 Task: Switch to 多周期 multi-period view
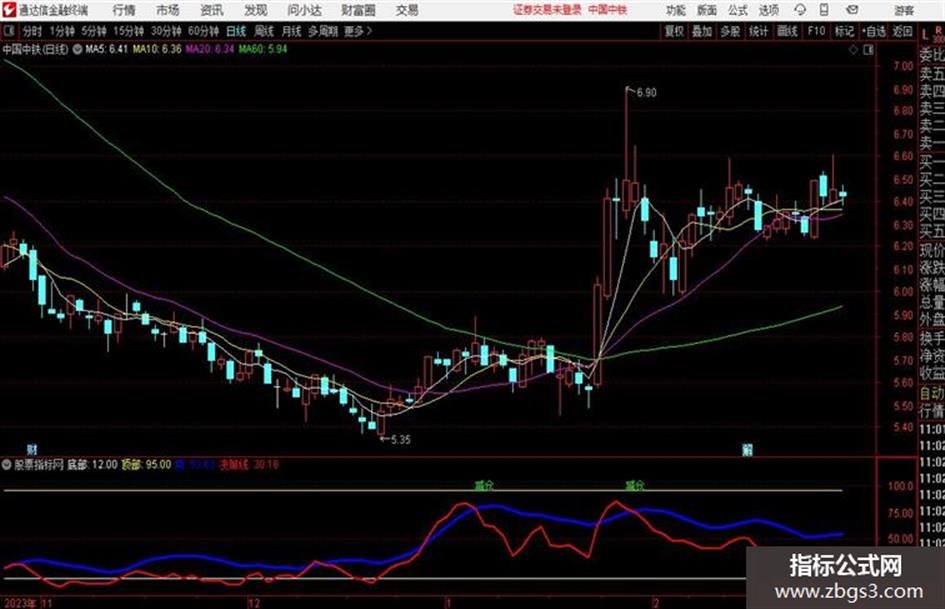tap(323, 31)
